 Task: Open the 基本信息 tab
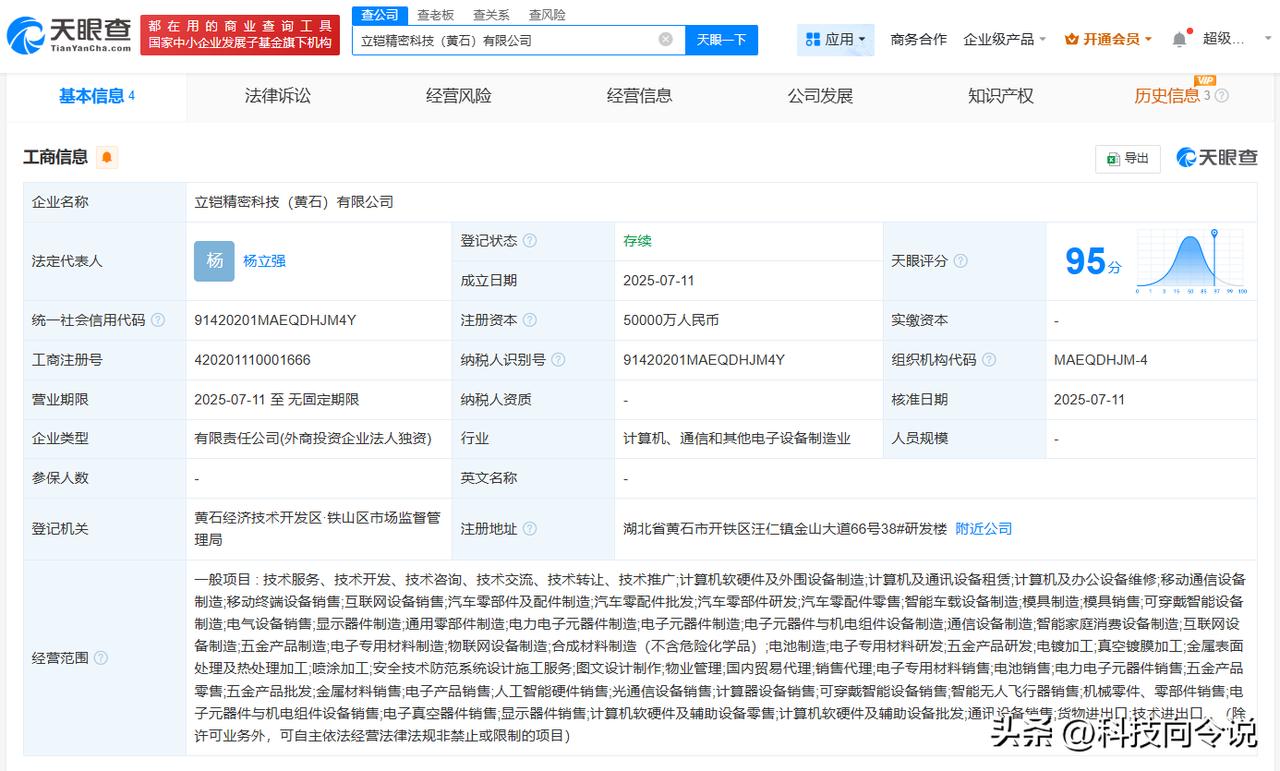coord(96,96)
